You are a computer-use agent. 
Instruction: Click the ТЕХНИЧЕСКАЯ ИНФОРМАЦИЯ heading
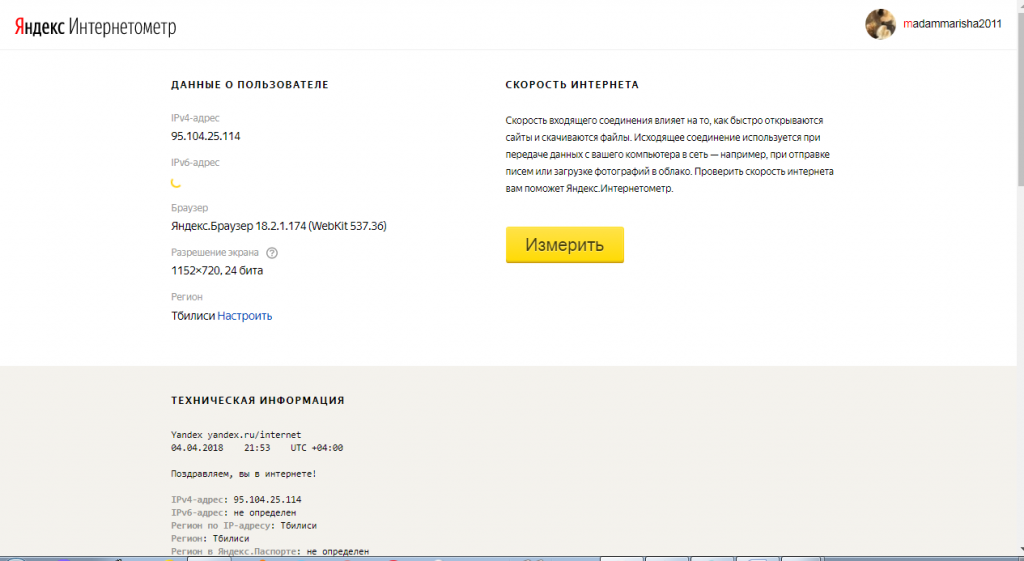point(258,400)
